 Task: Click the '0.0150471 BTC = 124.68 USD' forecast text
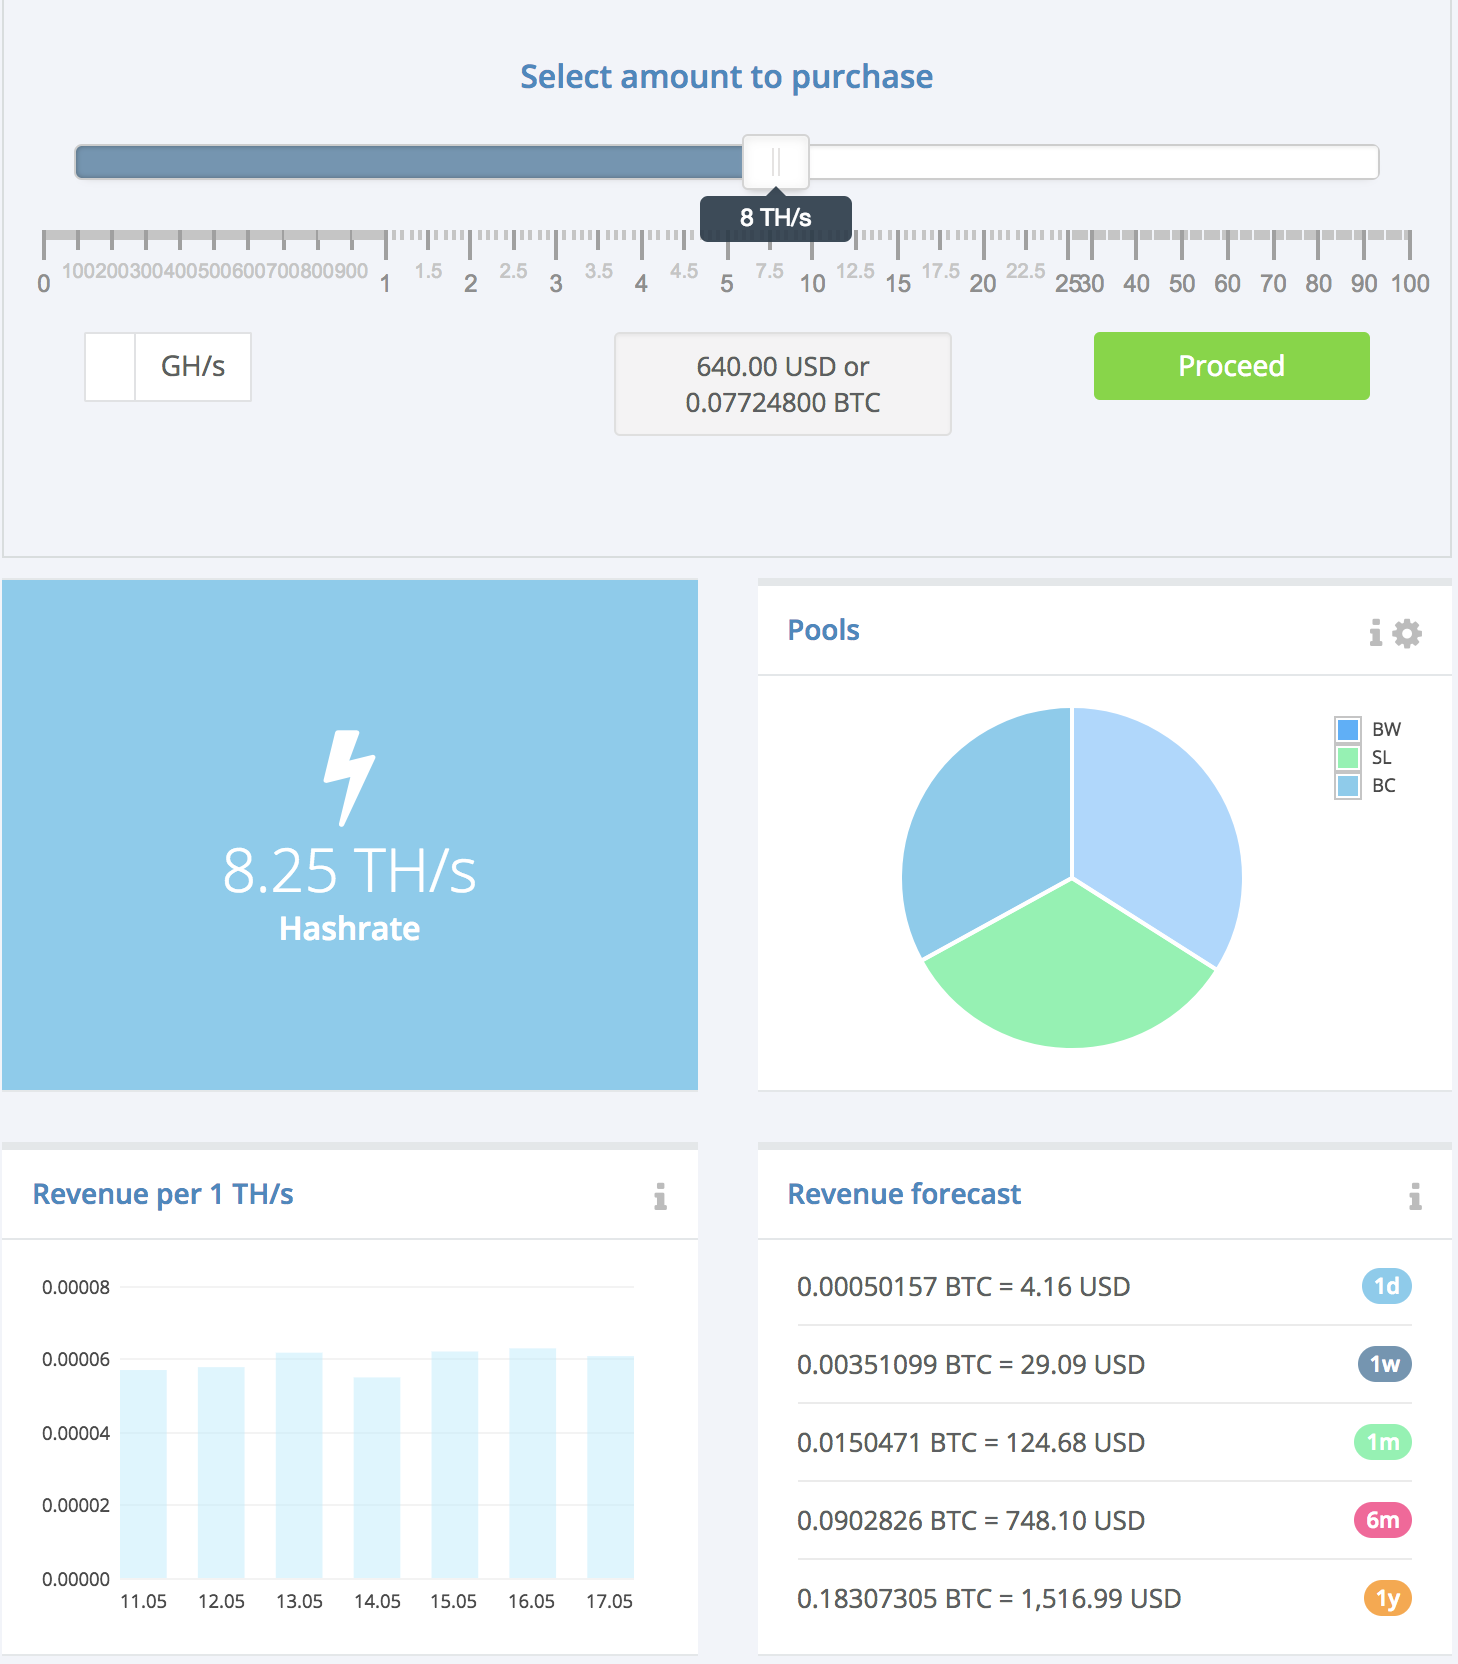click(x=970, y=1443)
